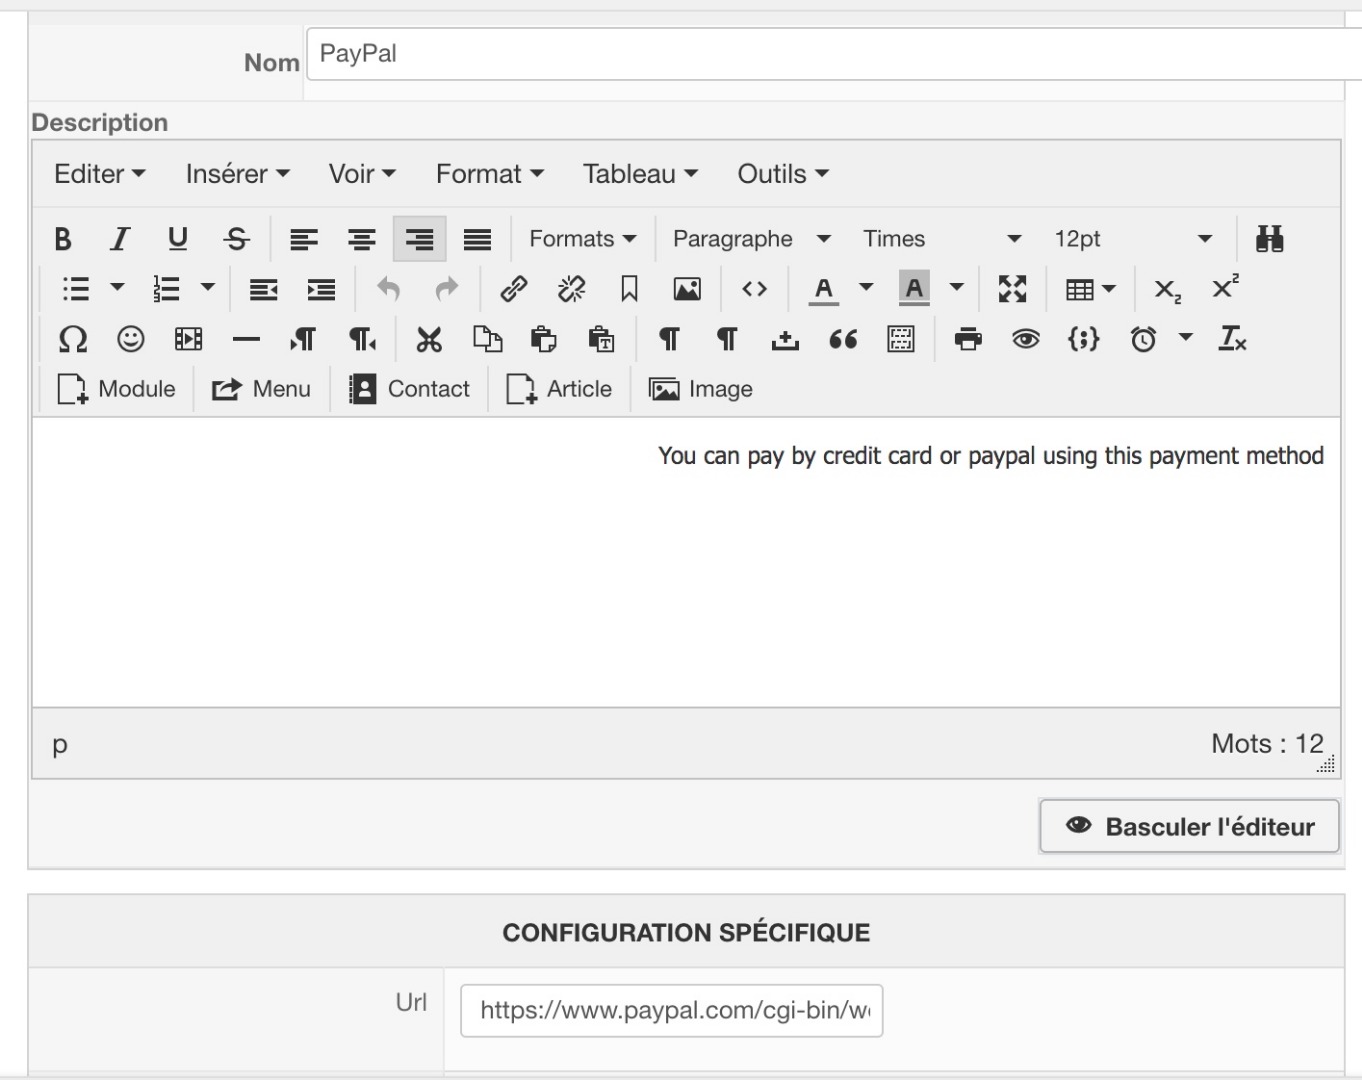Open the Outils menu
The image size is (1362, 1080).
pyautogui.click(x=783, y=174)
